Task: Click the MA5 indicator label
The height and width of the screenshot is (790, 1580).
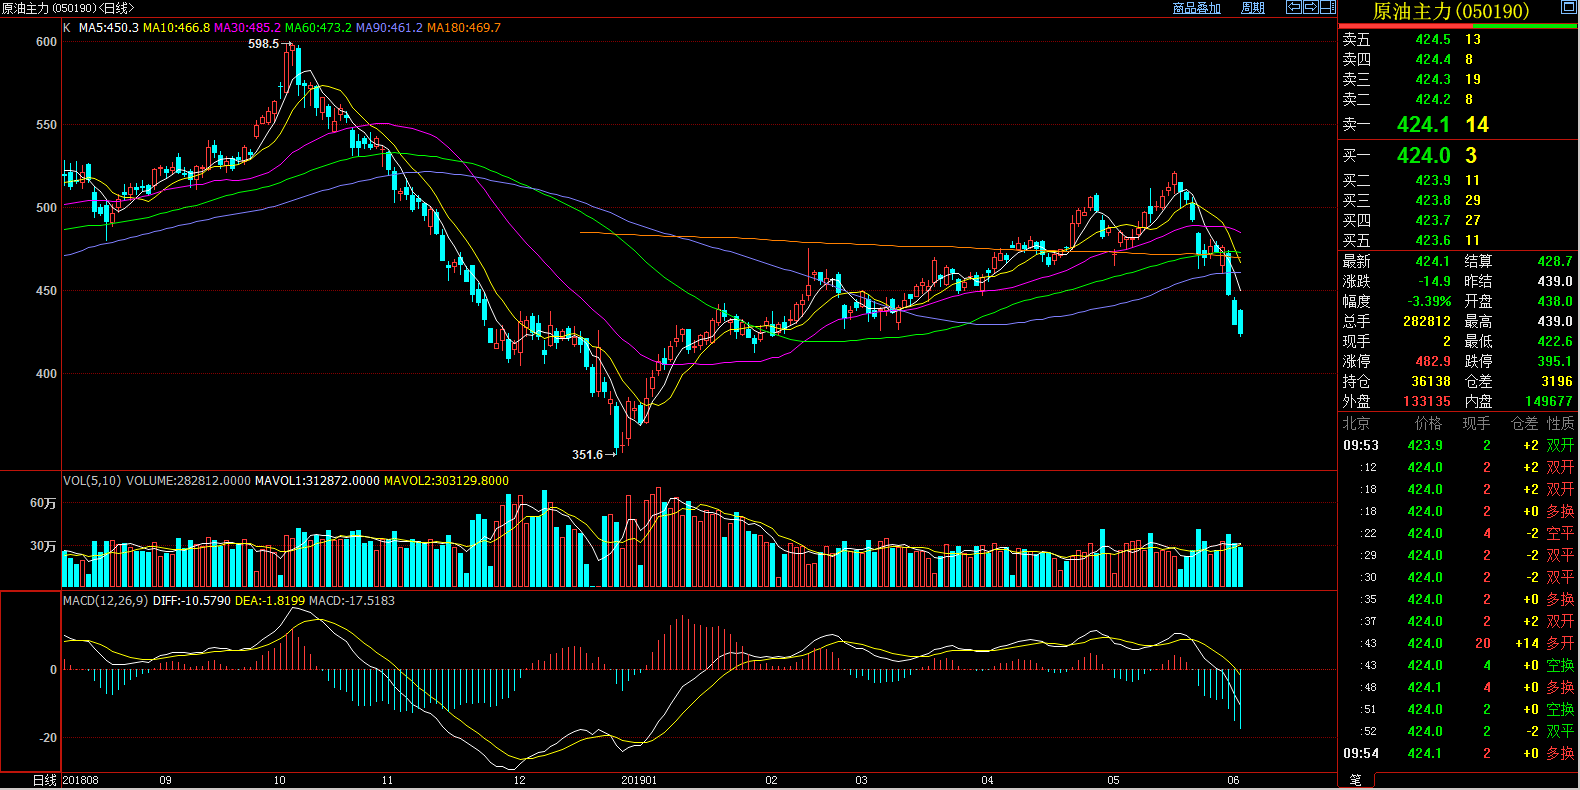Action: tap(108, 28)
